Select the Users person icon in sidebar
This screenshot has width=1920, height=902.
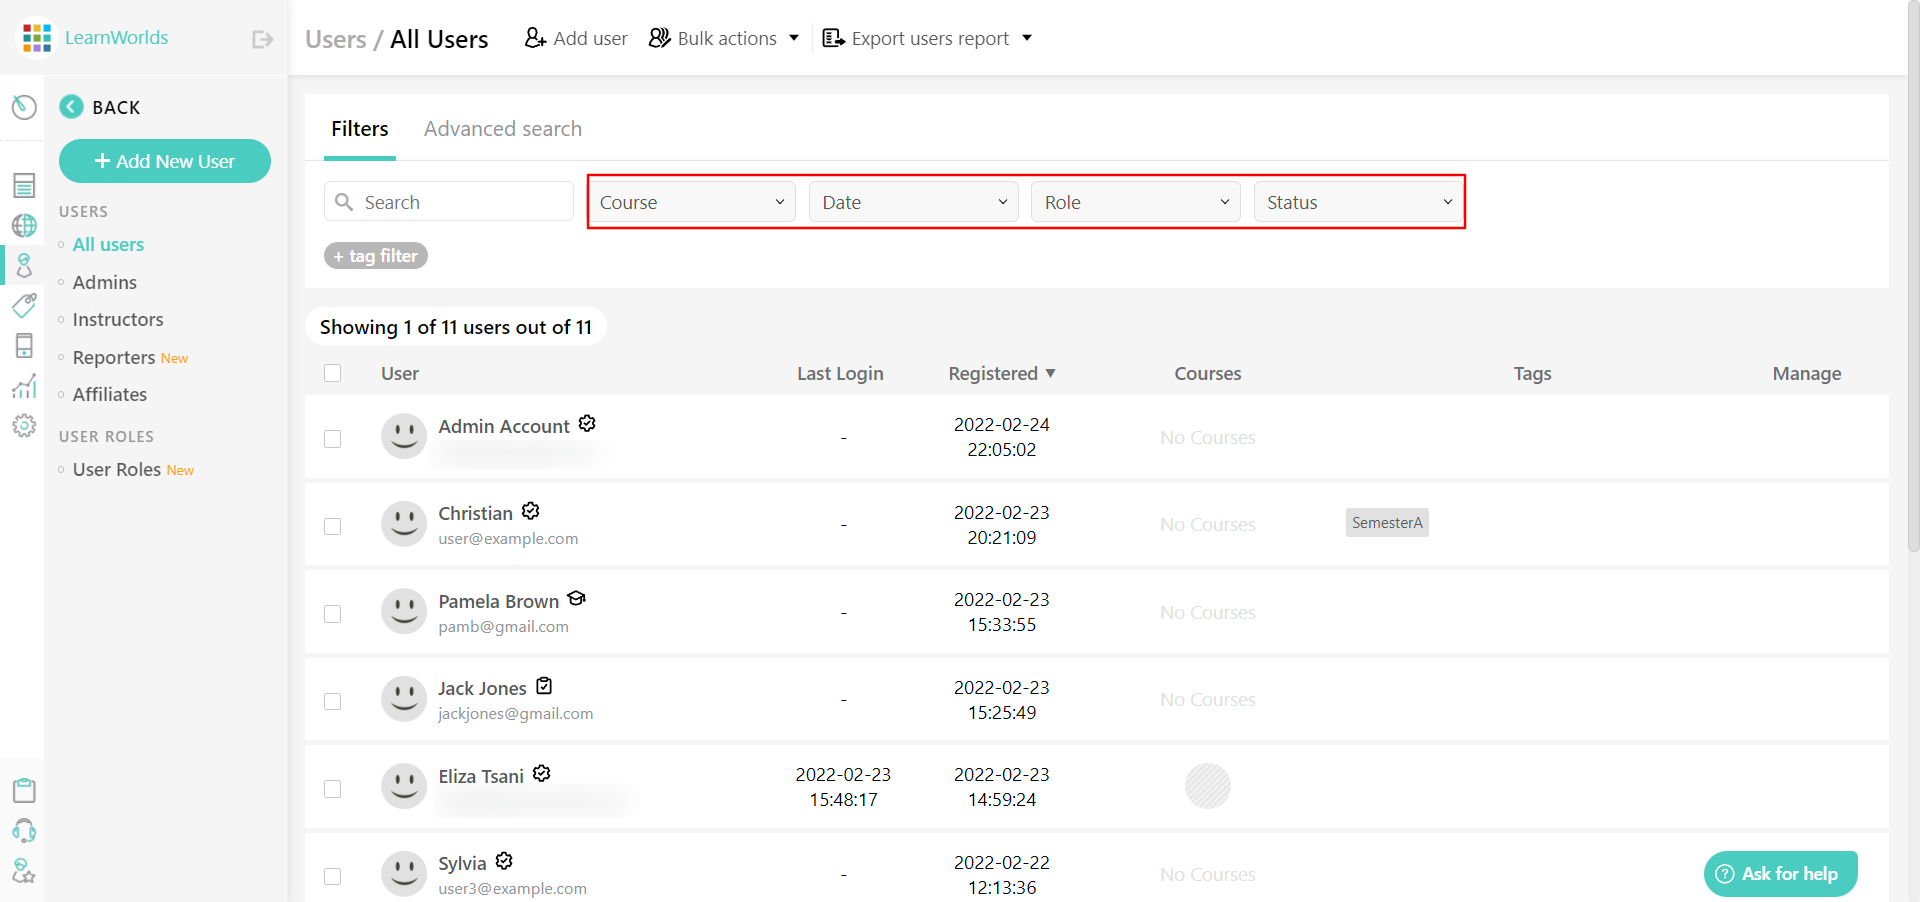[x=24, y=265]
